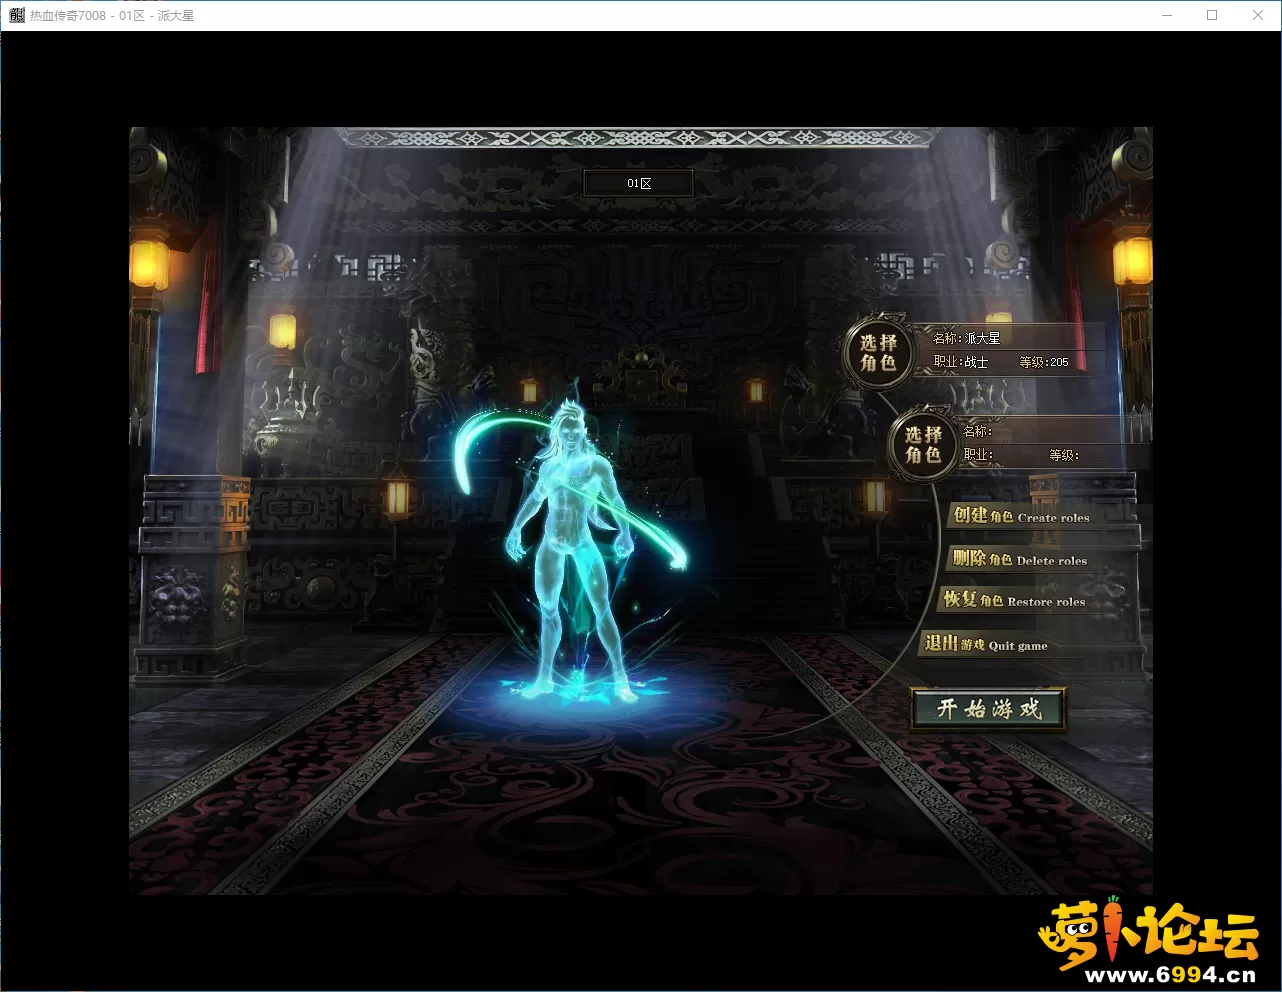
Task: Minimize the game window
Action: coord(1166,15)
